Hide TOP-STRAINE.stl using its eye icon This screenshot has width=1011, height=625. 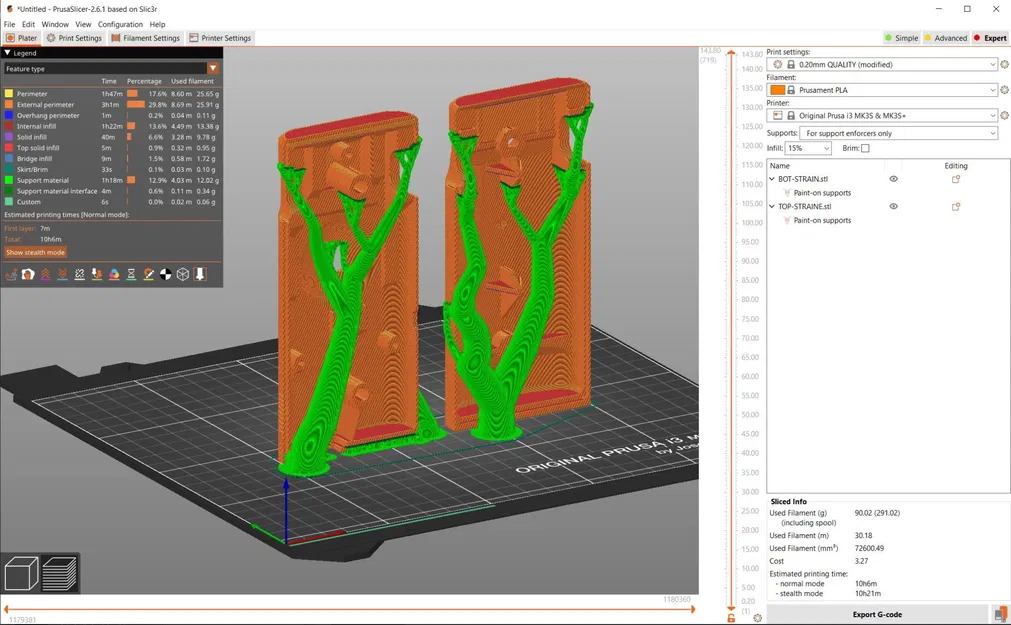[894, 206]
